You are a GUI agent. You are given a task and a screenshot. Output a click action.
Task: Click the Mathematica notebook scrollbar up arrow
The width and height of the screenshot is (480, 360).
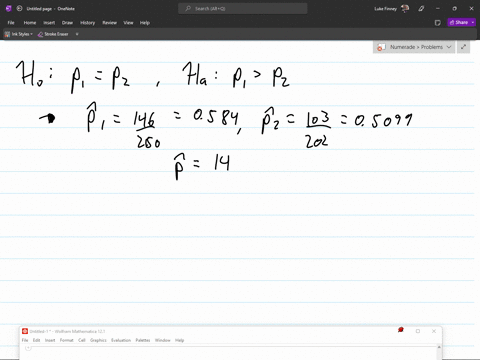[439, 347]
